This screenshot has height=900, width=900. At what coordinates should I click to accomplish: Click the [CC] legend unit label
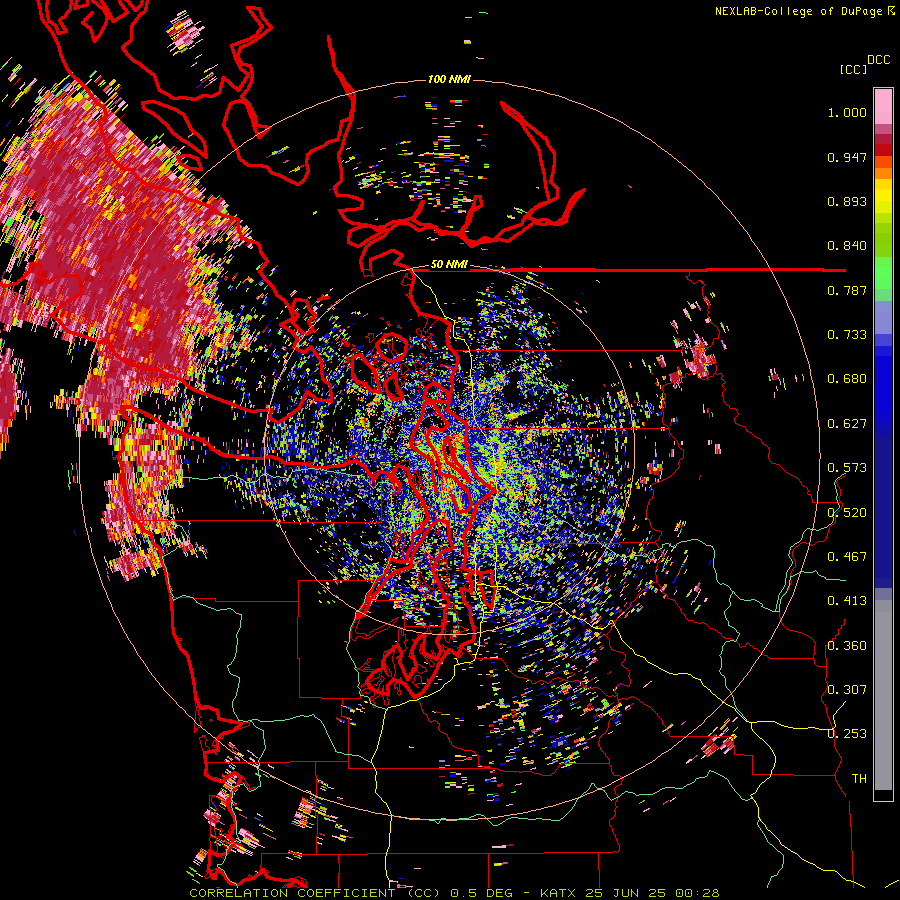[853, 69]
